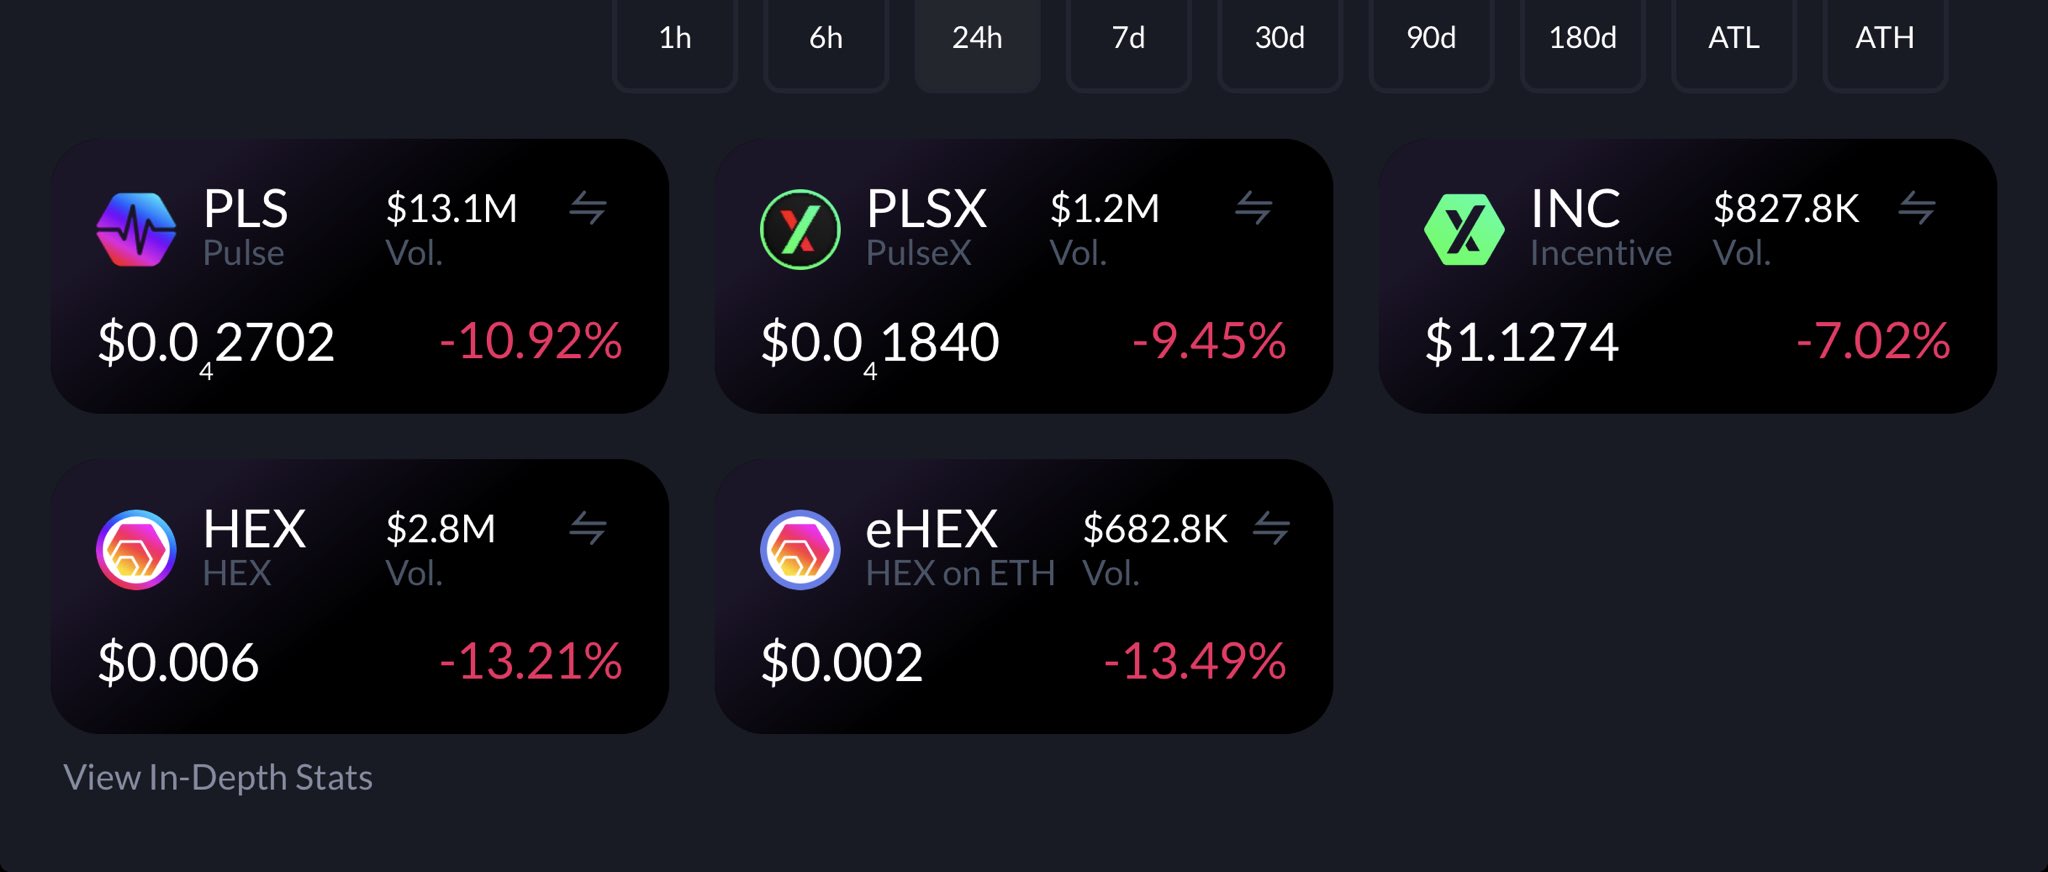Open View In-Depth Stats link
2048x872 pixels.
pos(218,778)
